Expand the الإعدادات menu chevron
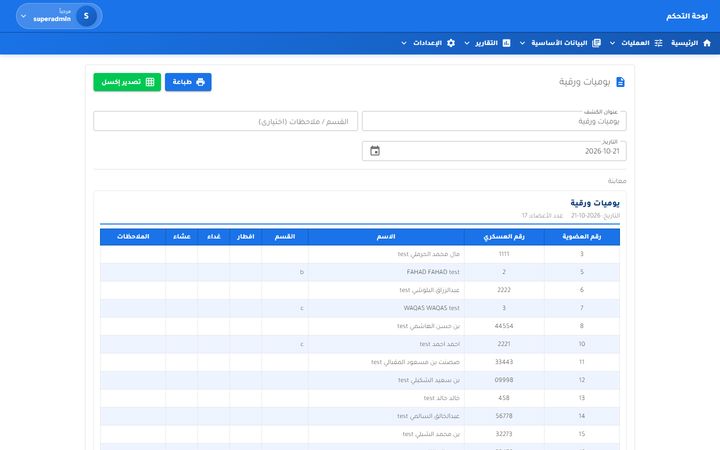 (404, 43)
